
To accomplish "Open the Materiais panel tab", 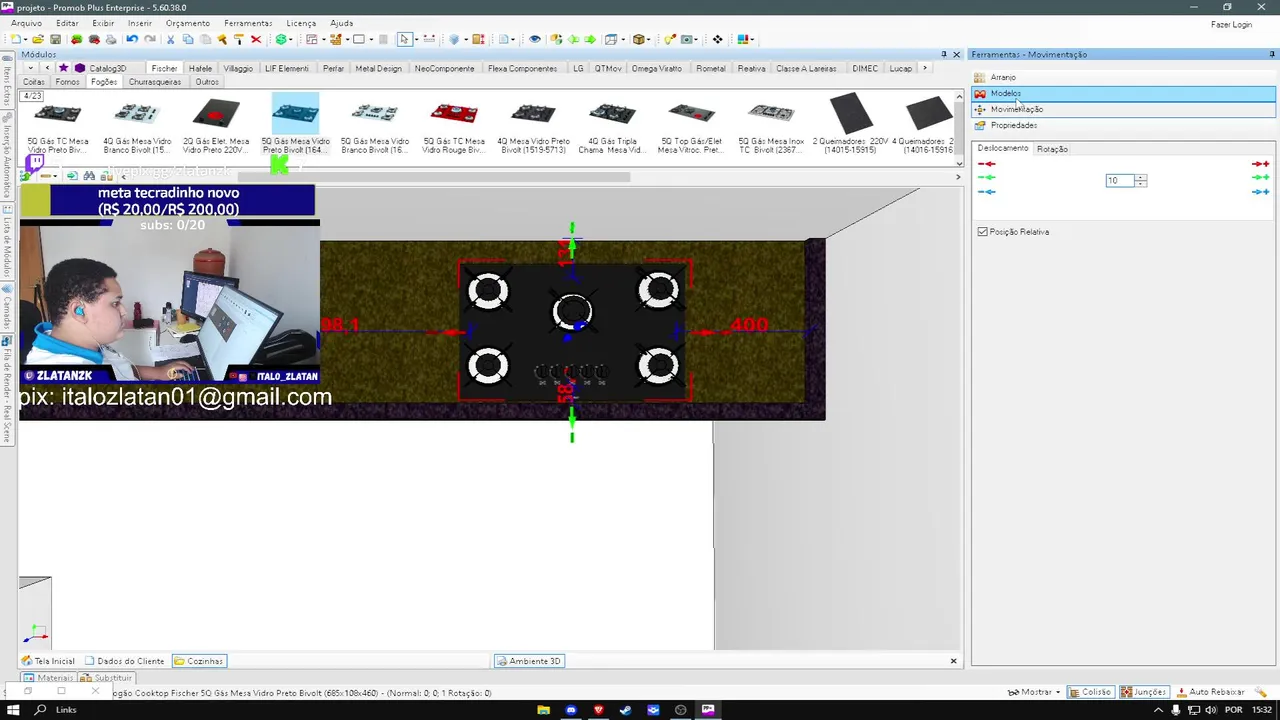I will (49, 678).
